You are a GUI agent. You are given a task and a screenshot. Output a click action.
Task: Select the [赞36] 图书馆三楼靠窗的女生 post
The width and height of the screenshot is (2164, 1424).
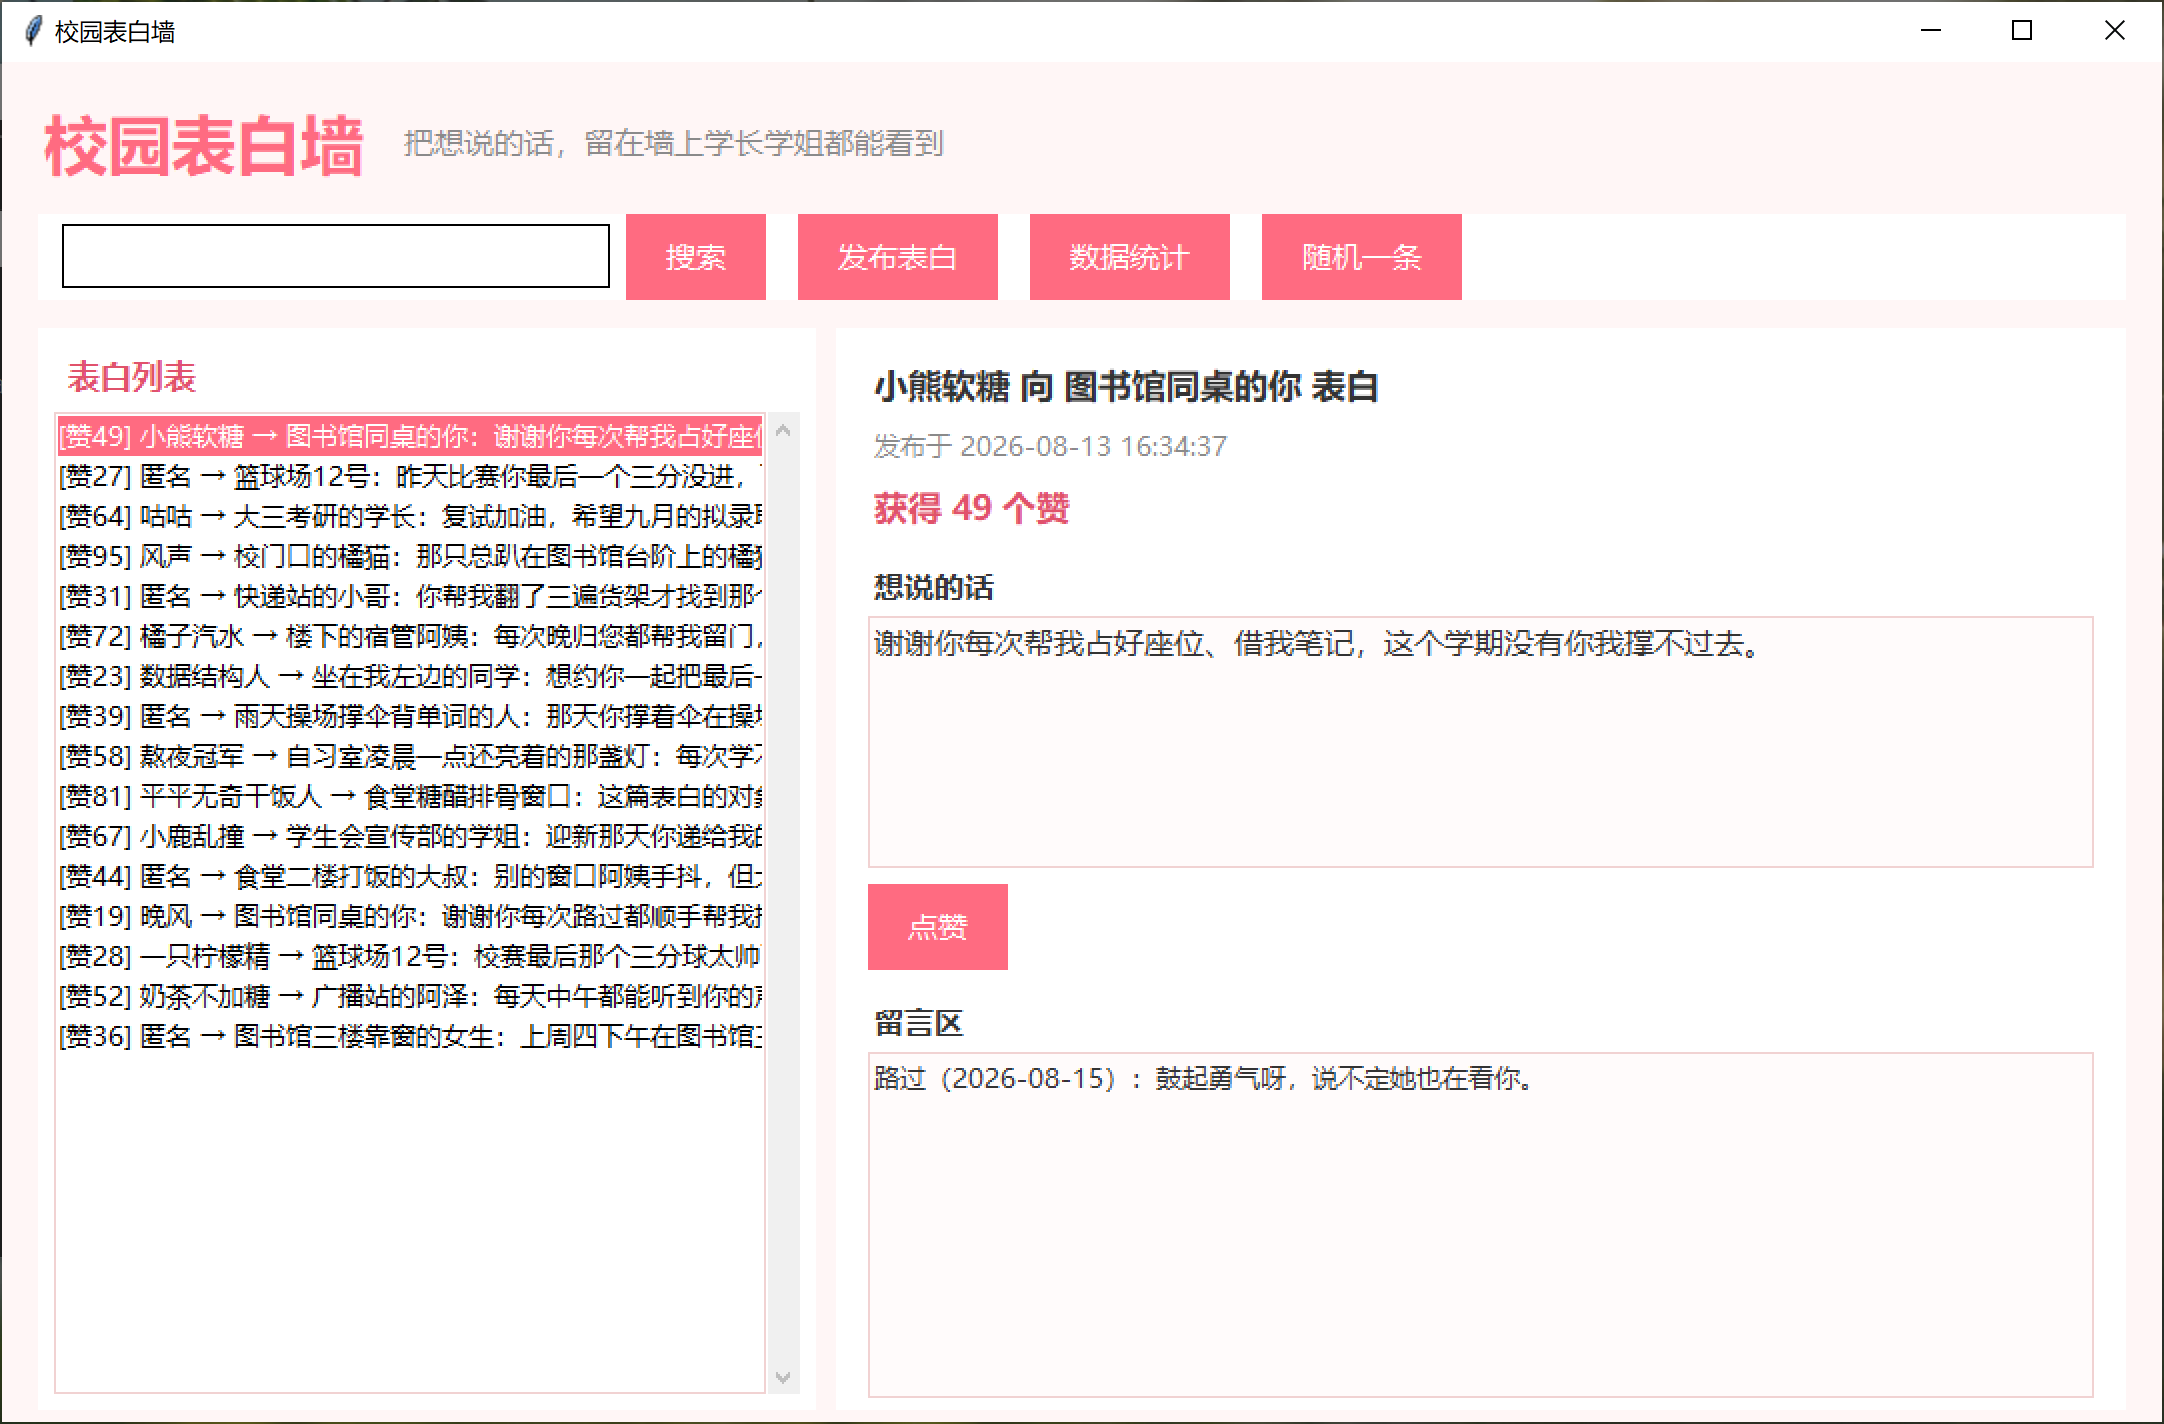410,1036
